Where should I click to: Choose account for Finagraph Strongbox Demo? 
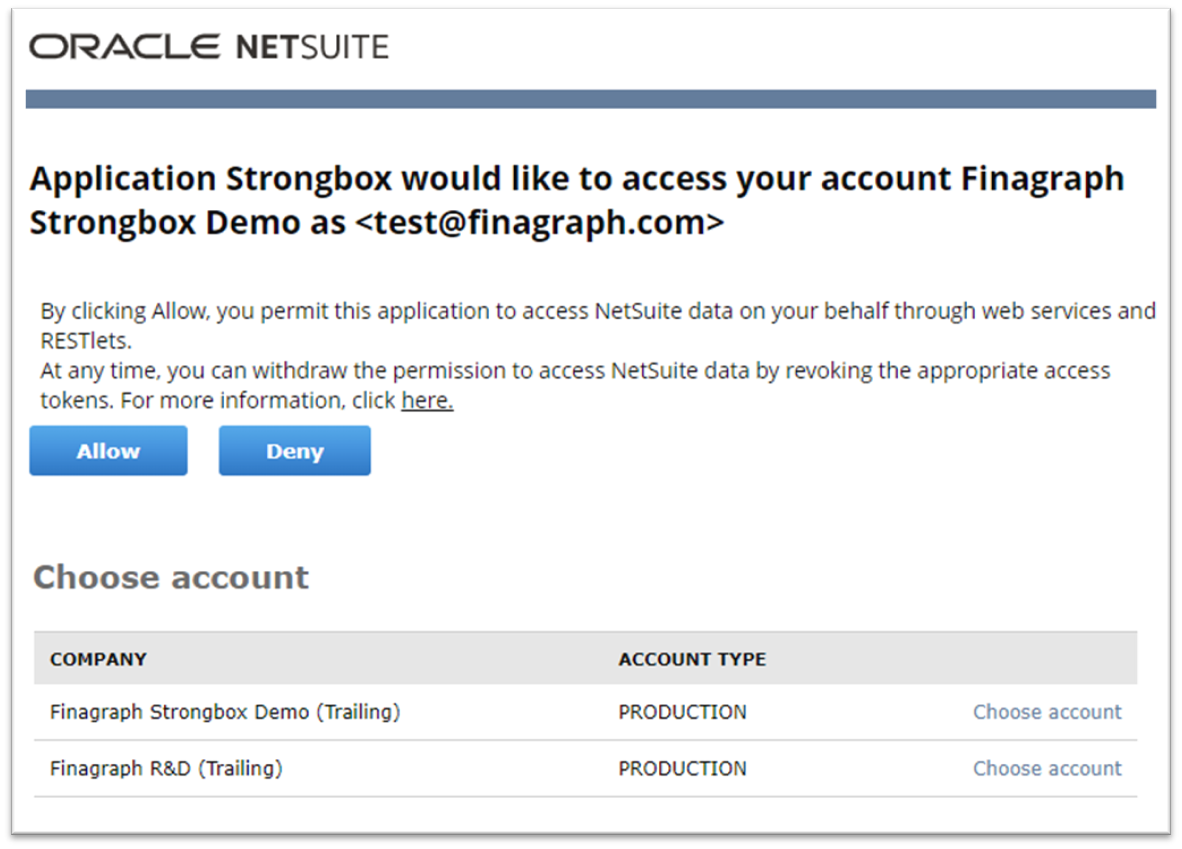click(x=1047, y=712)
